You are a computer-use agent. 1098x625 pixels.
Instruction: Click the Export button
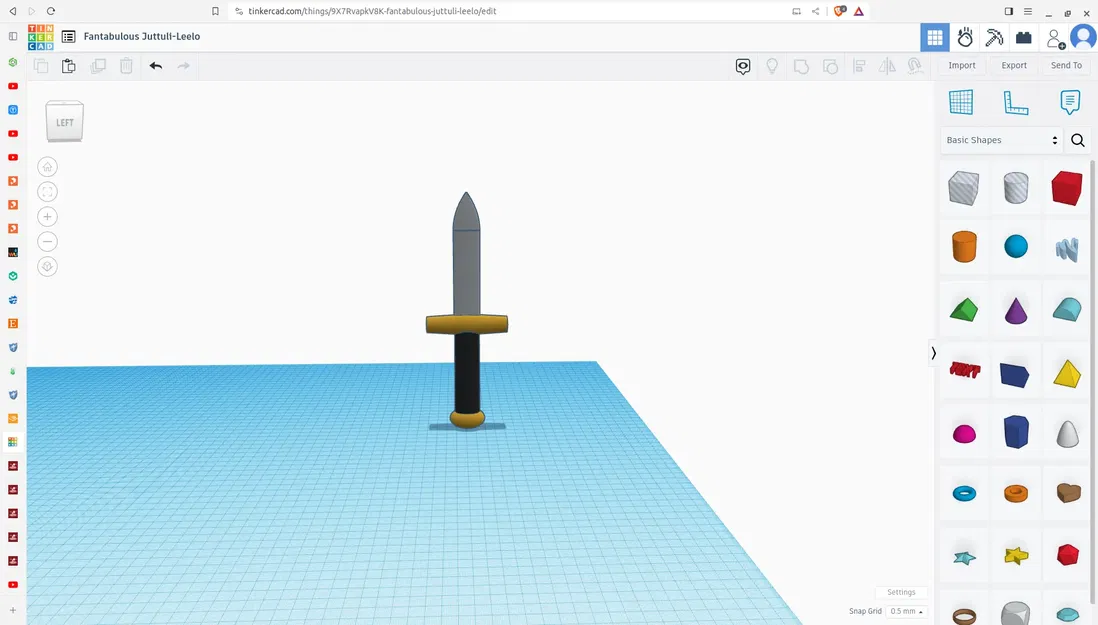point(1014,65)
